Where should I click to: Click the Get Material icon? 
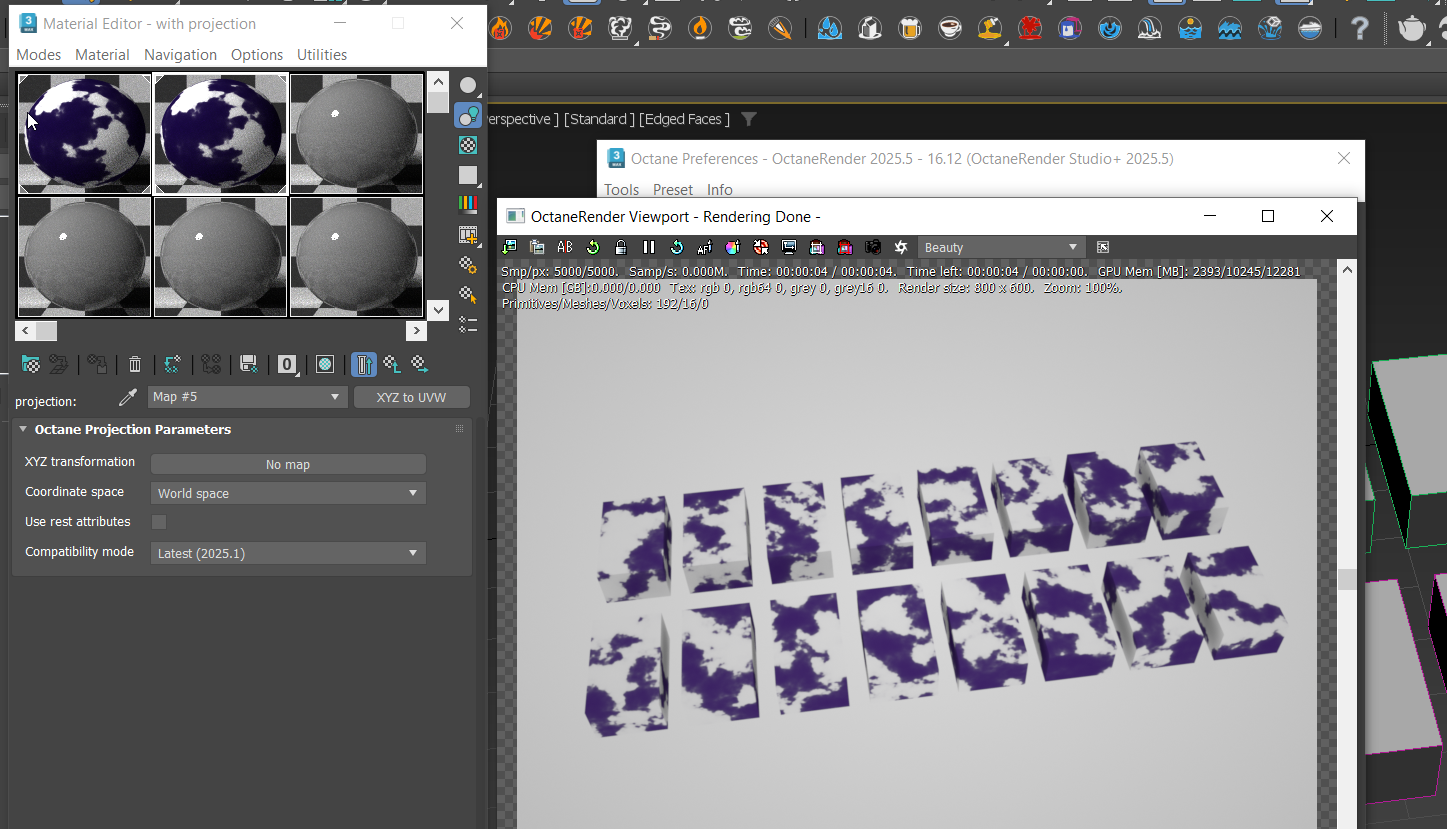[x=31, y=365]
